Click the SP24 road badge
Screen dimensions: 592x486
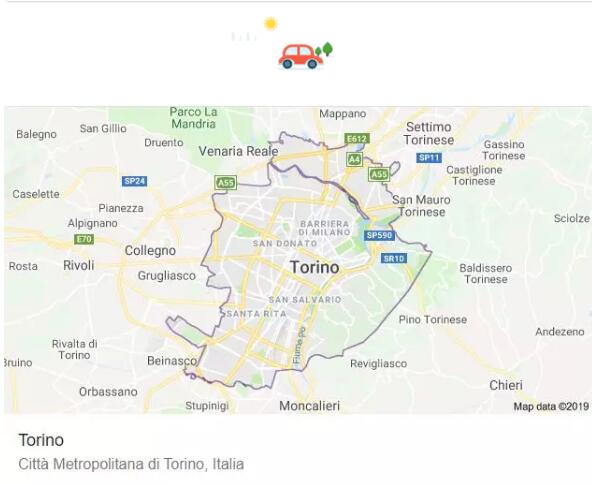[134, 181]
